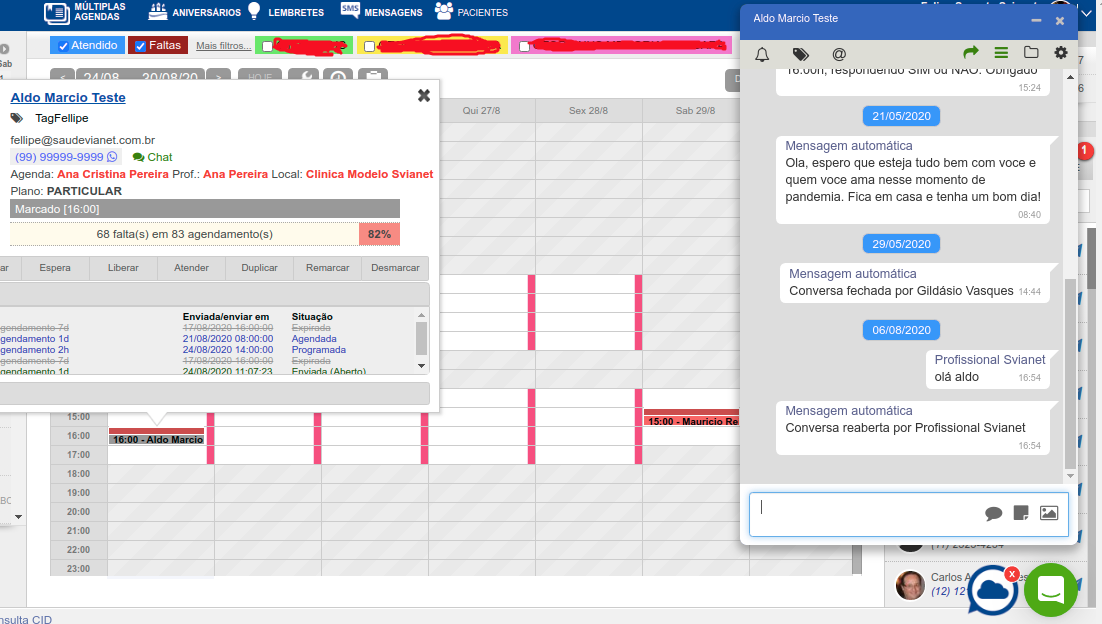This screenshot has height=624, width=1102.
Task: Go to previous week arrow
Action: point(63,75)
